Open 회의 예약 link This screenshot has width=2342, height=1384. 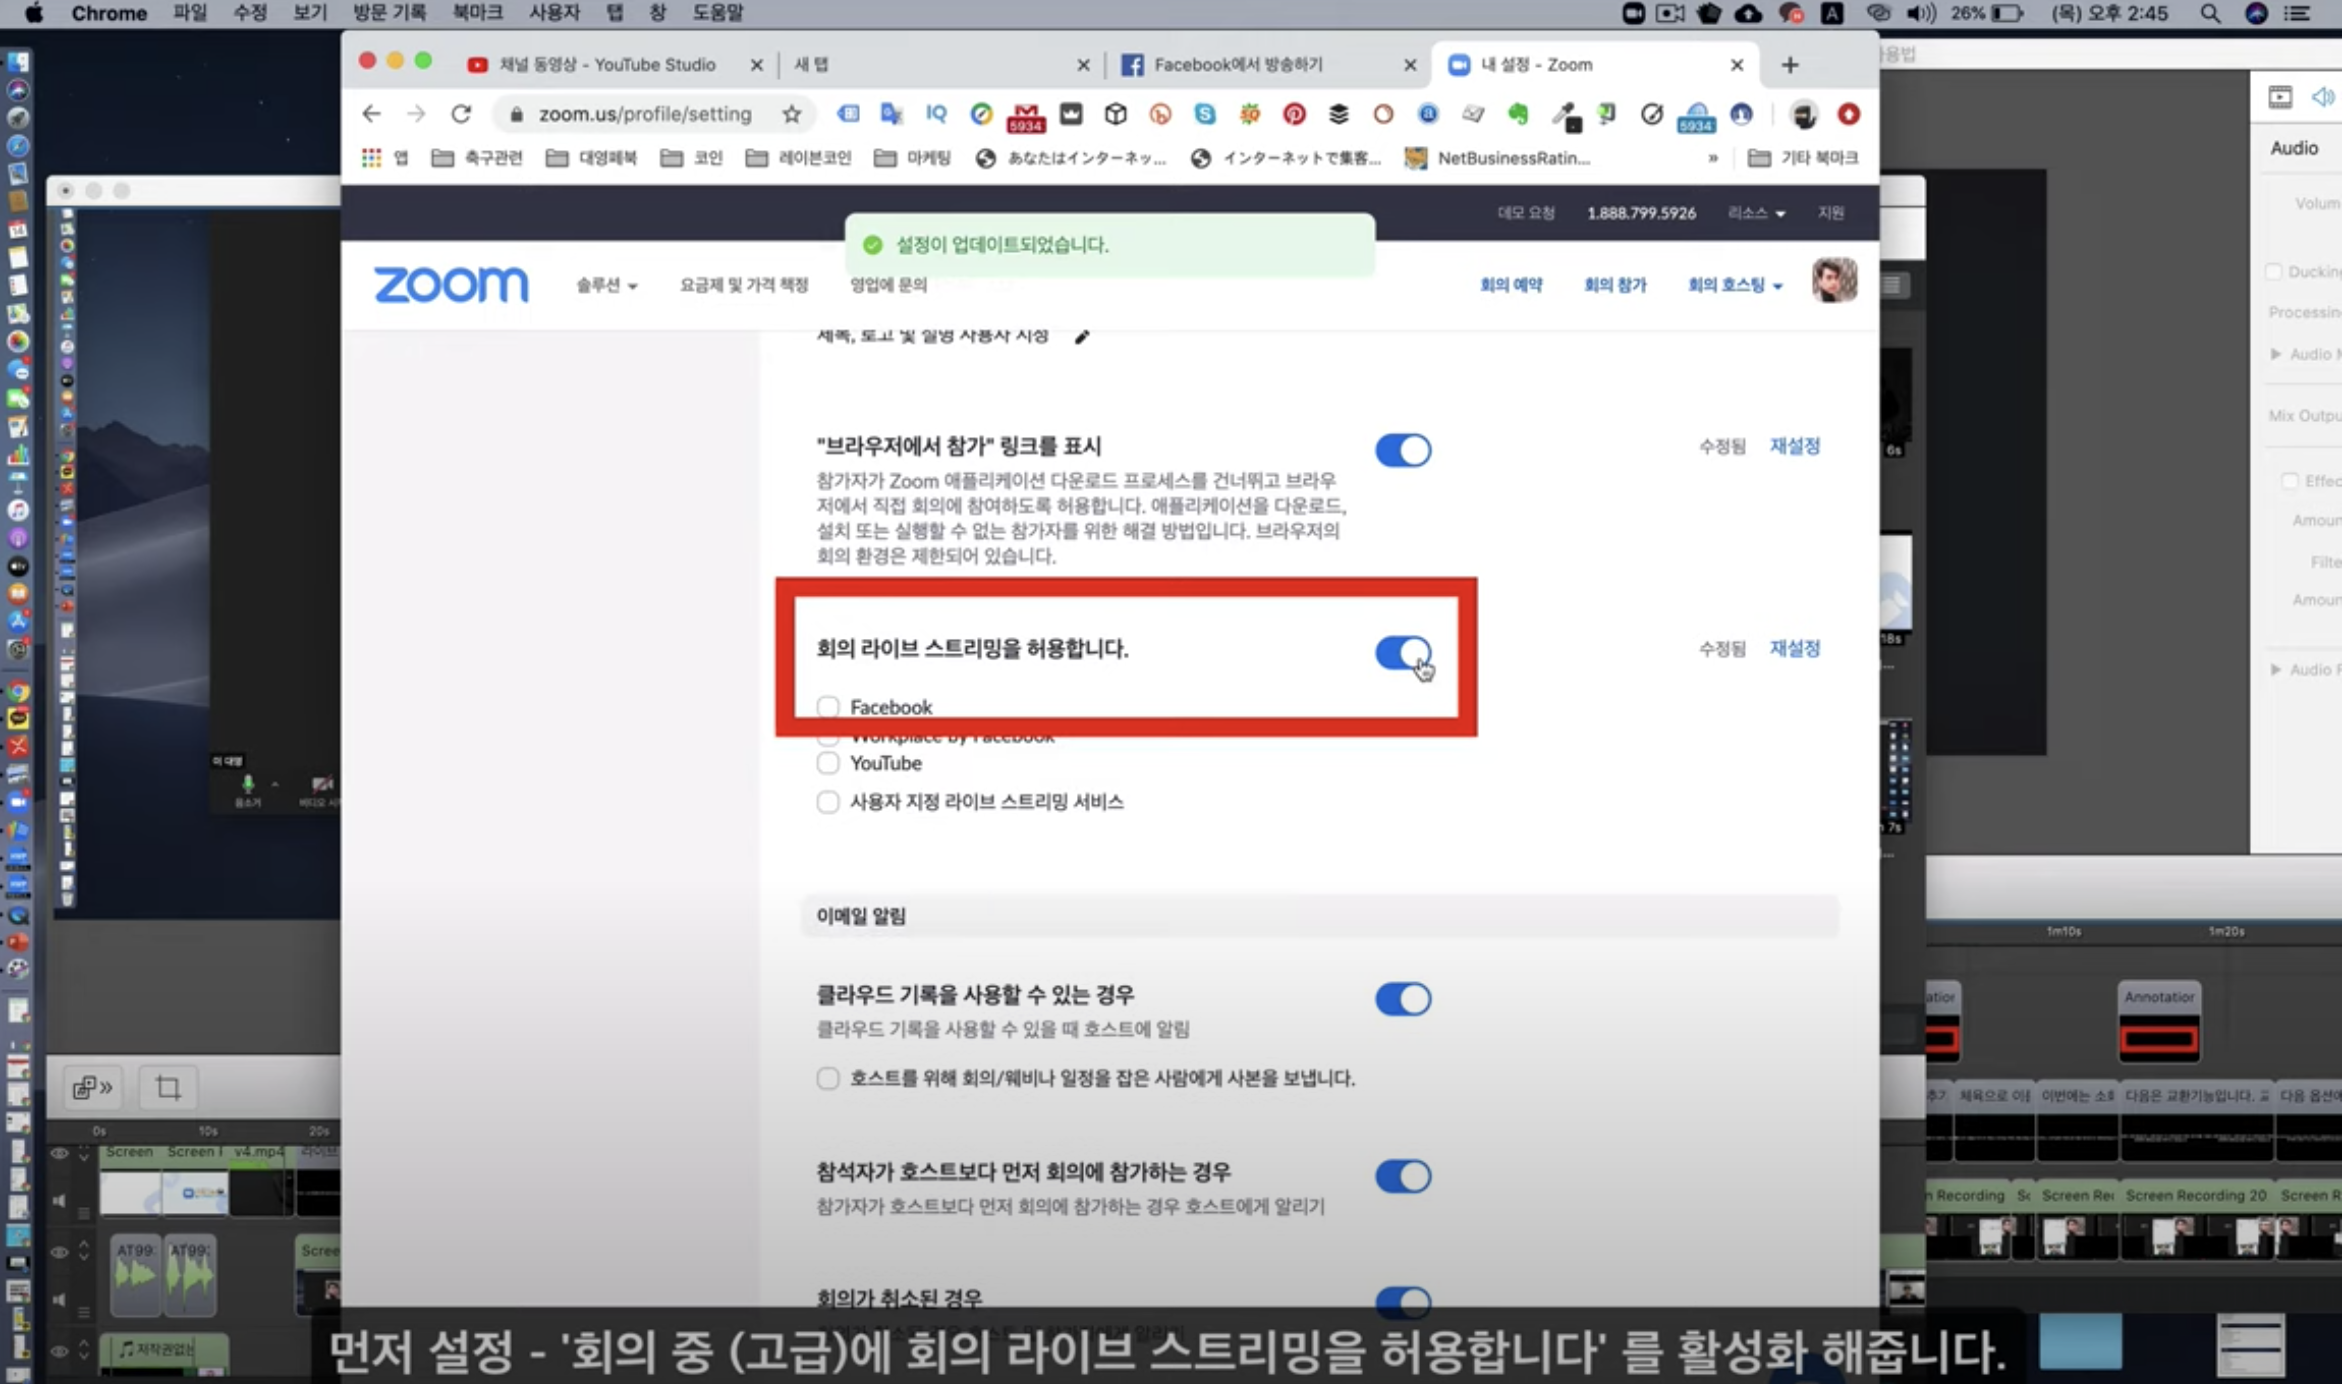pyautogui.click(x=1511, y=285)
